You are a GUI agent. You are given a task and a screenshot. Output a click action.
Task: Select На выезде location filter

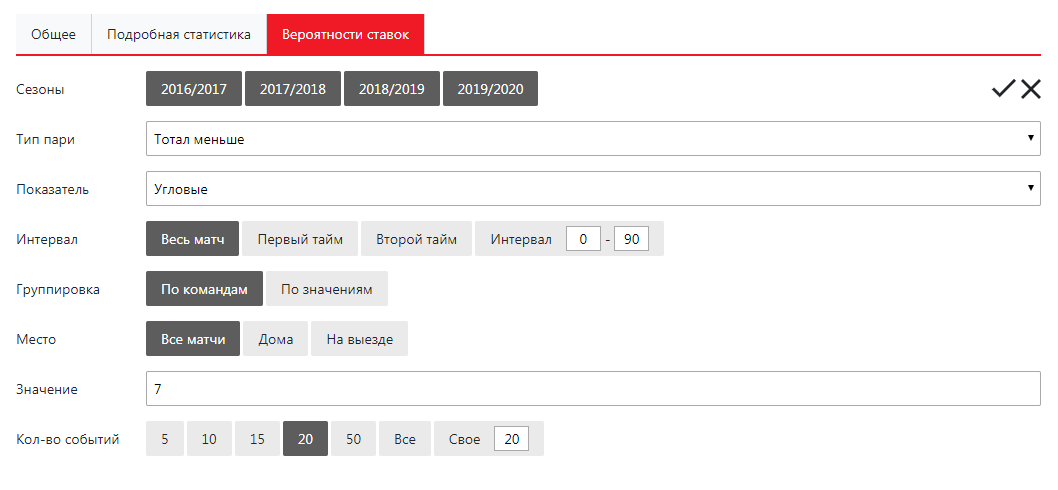(x=359, y=339)
